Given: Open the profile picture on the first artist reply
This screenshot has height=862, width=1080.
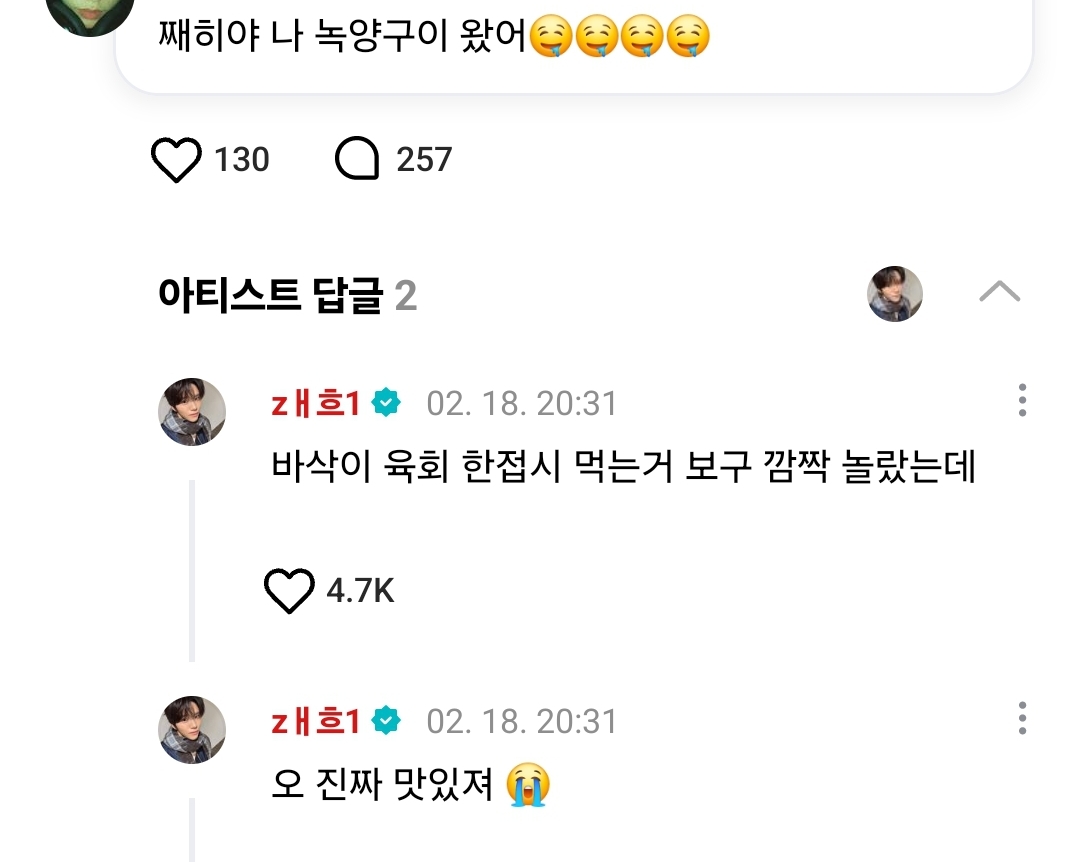Looking at the screenshot, I should click(192, 412).
